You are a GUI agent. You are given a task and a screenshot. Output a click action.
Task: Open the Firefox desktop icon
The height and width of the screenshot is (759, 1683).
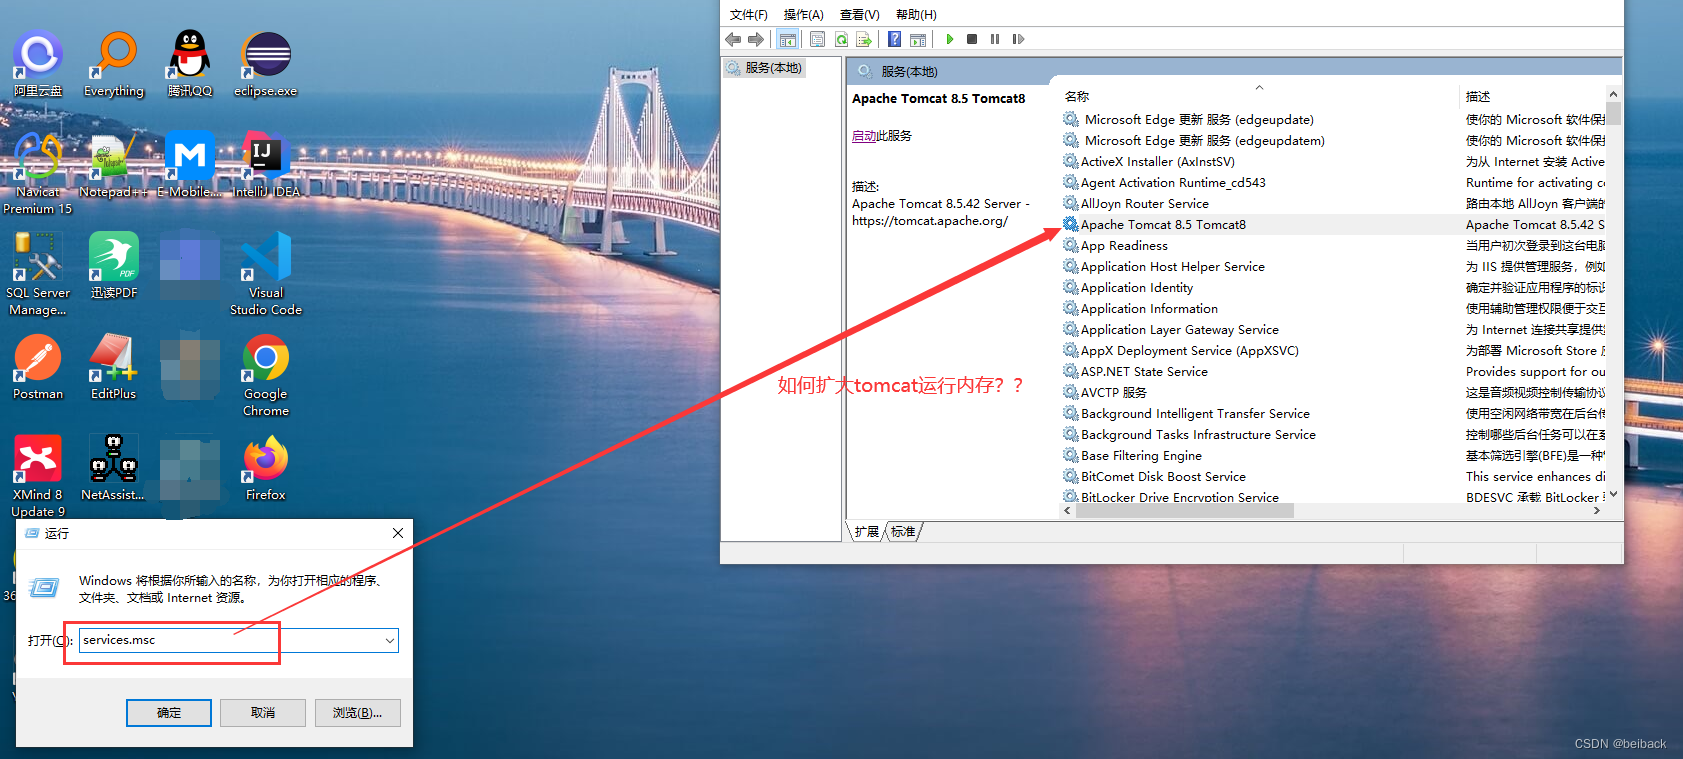(266, 468)
